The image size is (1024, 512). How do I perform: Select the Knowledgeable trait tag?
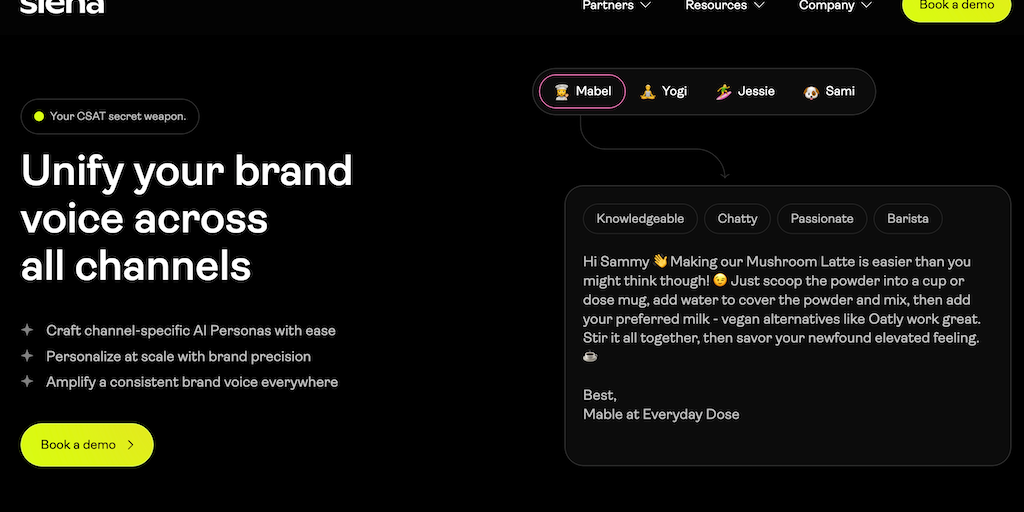(640, 219)
